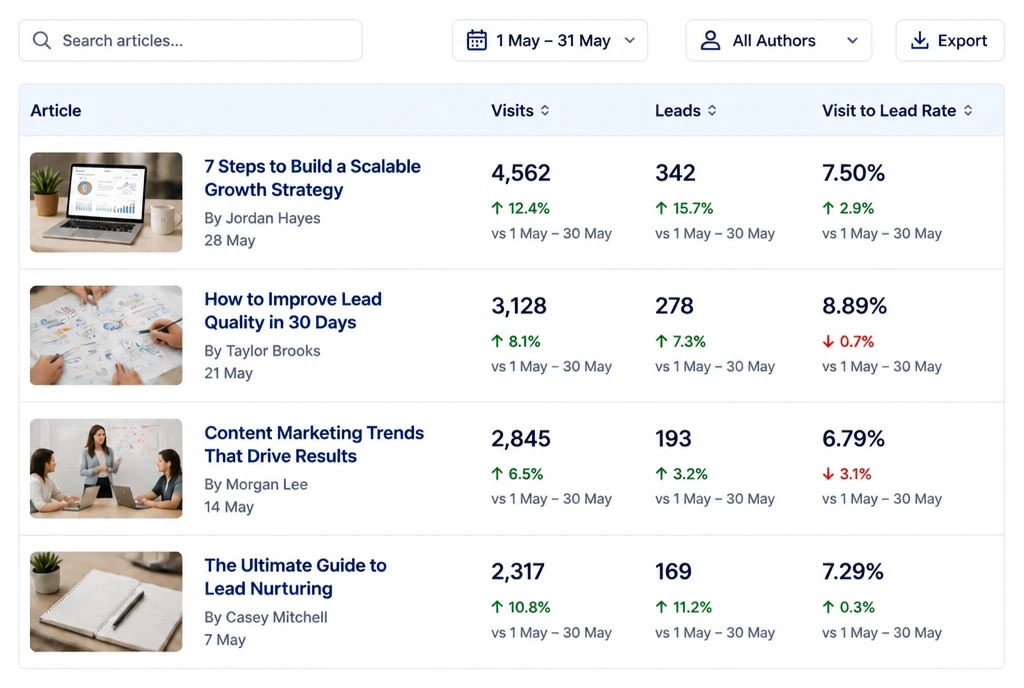Click author By Casey Mitchell
1024x688 pixels.
266,617
